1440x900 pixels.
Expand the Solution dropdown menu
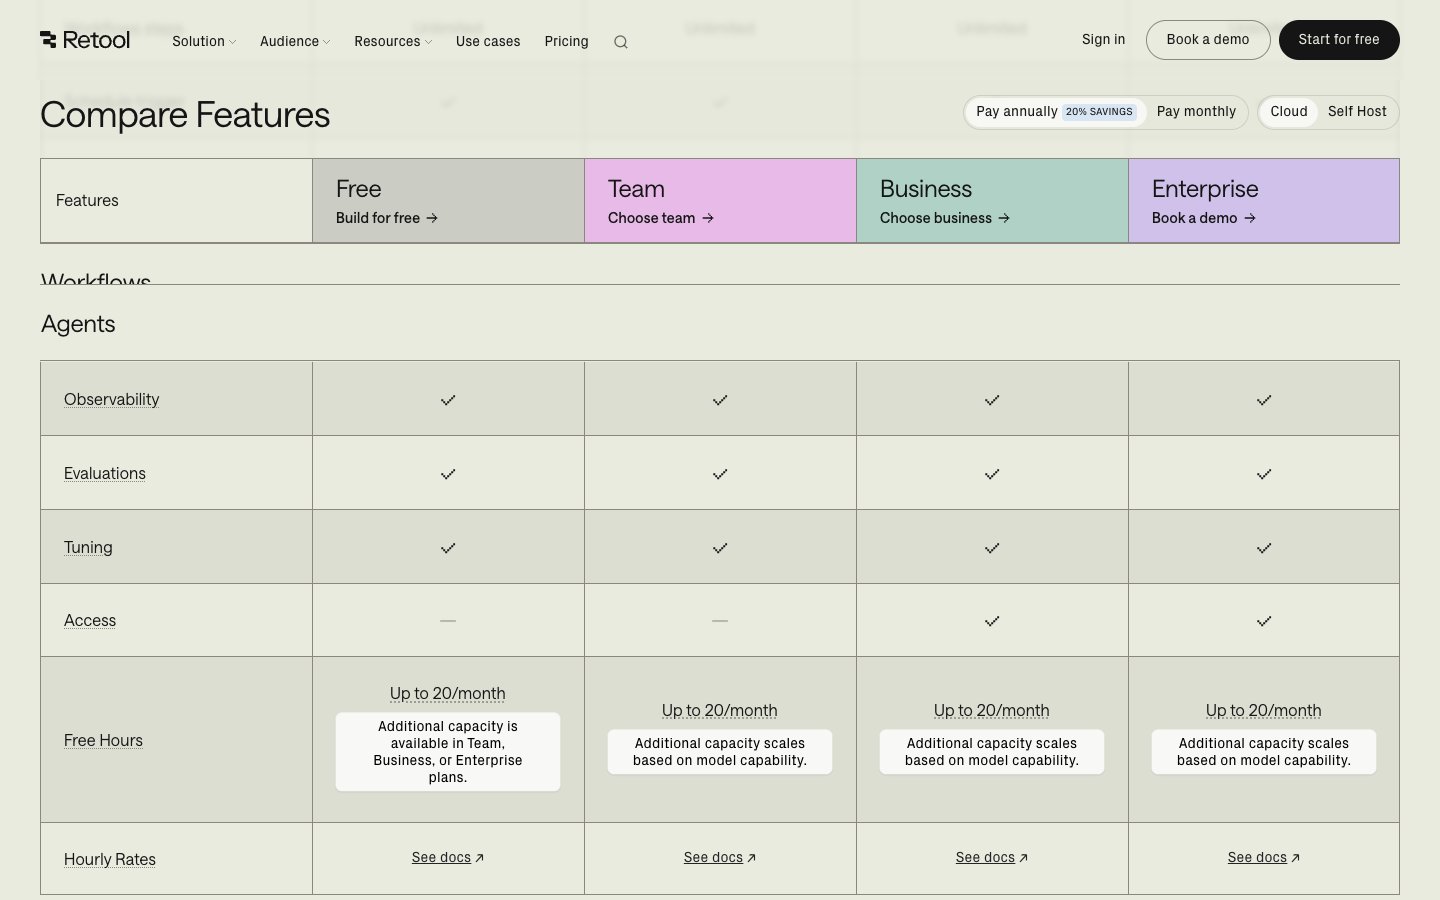click(204, 41)
